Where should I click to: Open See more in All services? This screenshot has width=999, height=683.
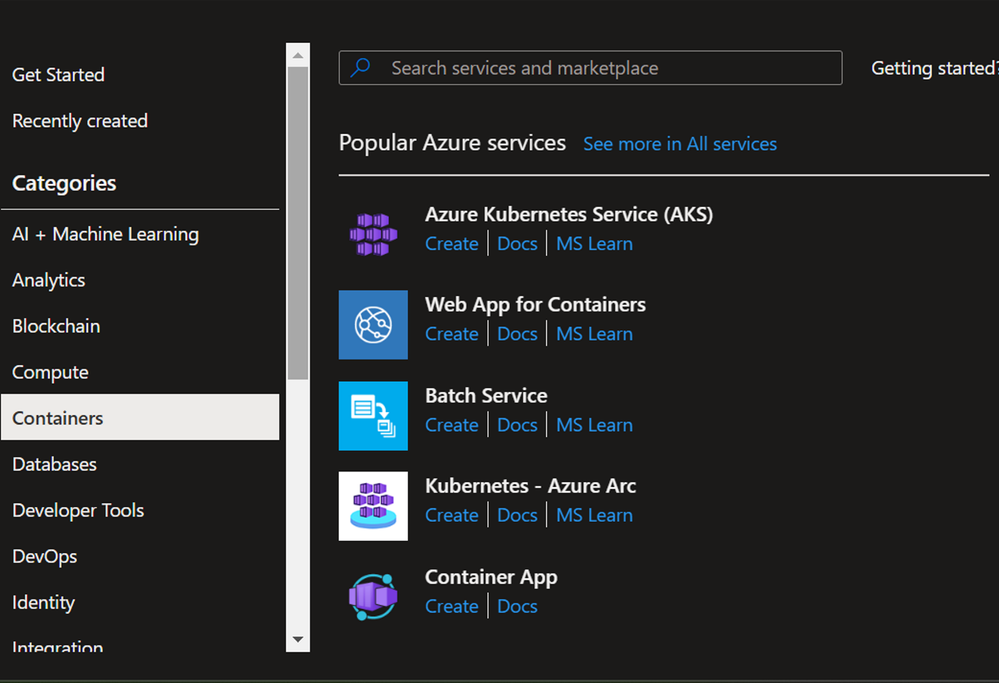coord(680,144)
